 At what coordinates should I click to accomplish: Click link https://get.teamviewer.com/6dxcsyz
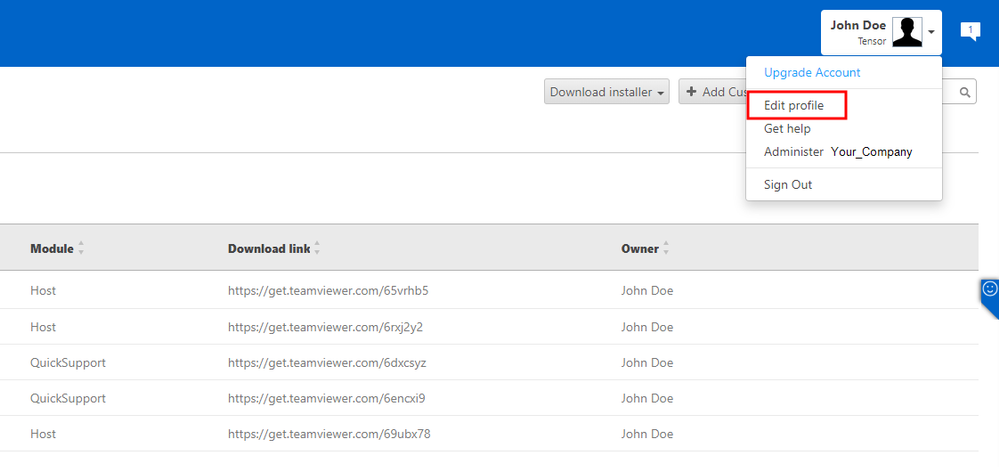click(x=327, y=363)
